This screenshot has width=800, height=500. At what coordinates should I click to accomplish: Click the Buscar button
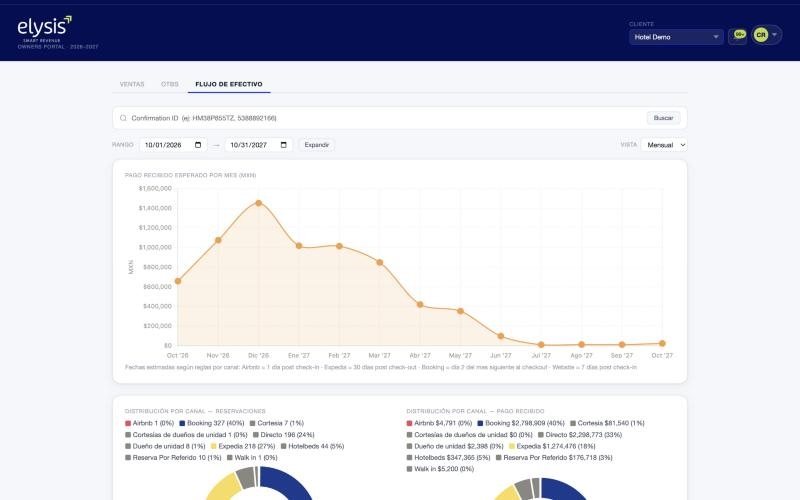tap(663, 118)
